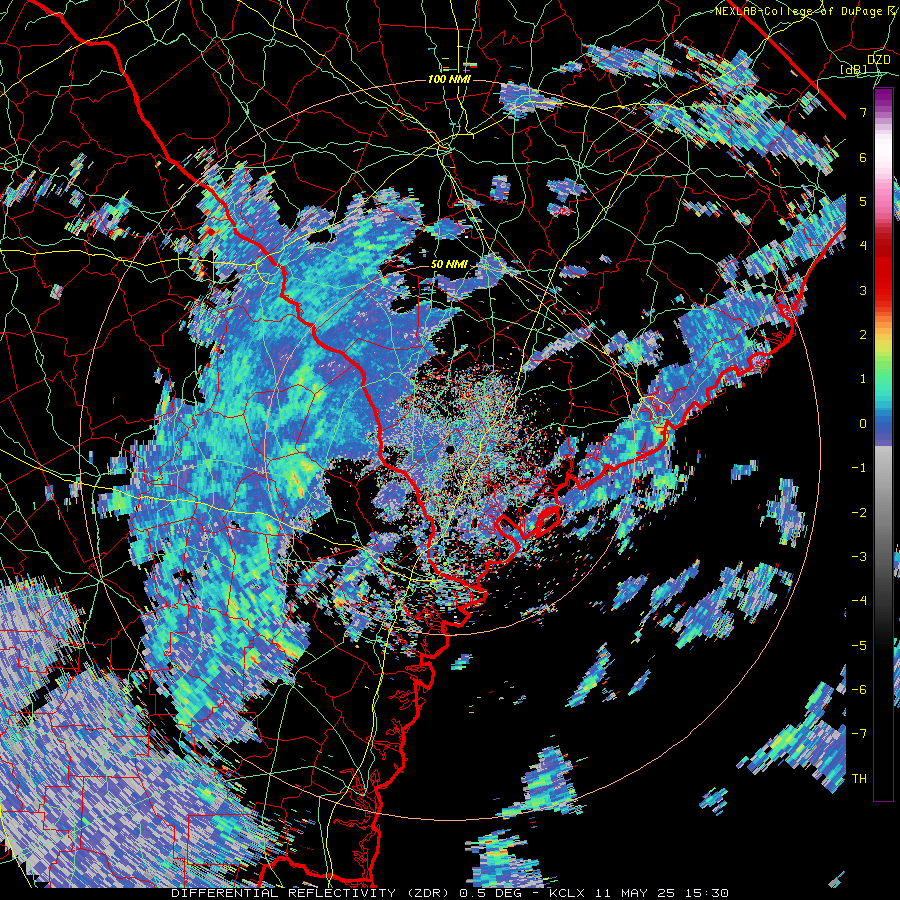The image size is (900, 900).
Task: Click the "-5" value on the color scale
Action: click(859, 646)
